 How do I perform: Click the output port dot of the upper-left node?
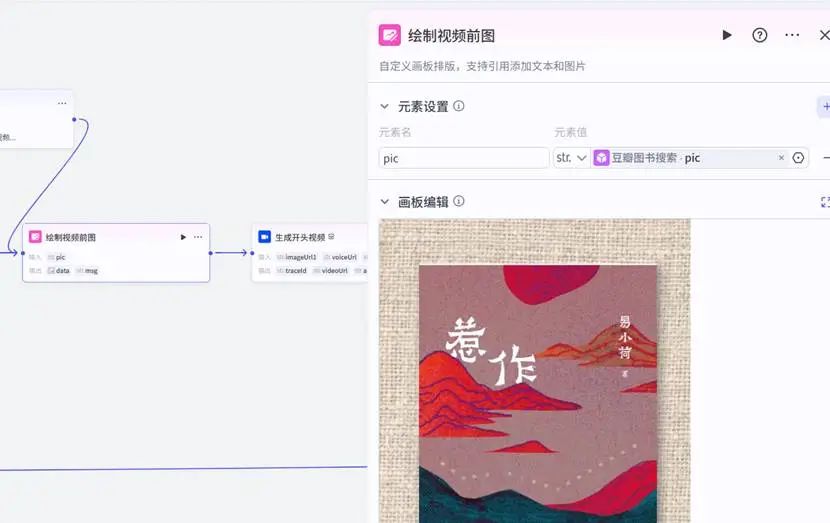(x=74, y=120)
